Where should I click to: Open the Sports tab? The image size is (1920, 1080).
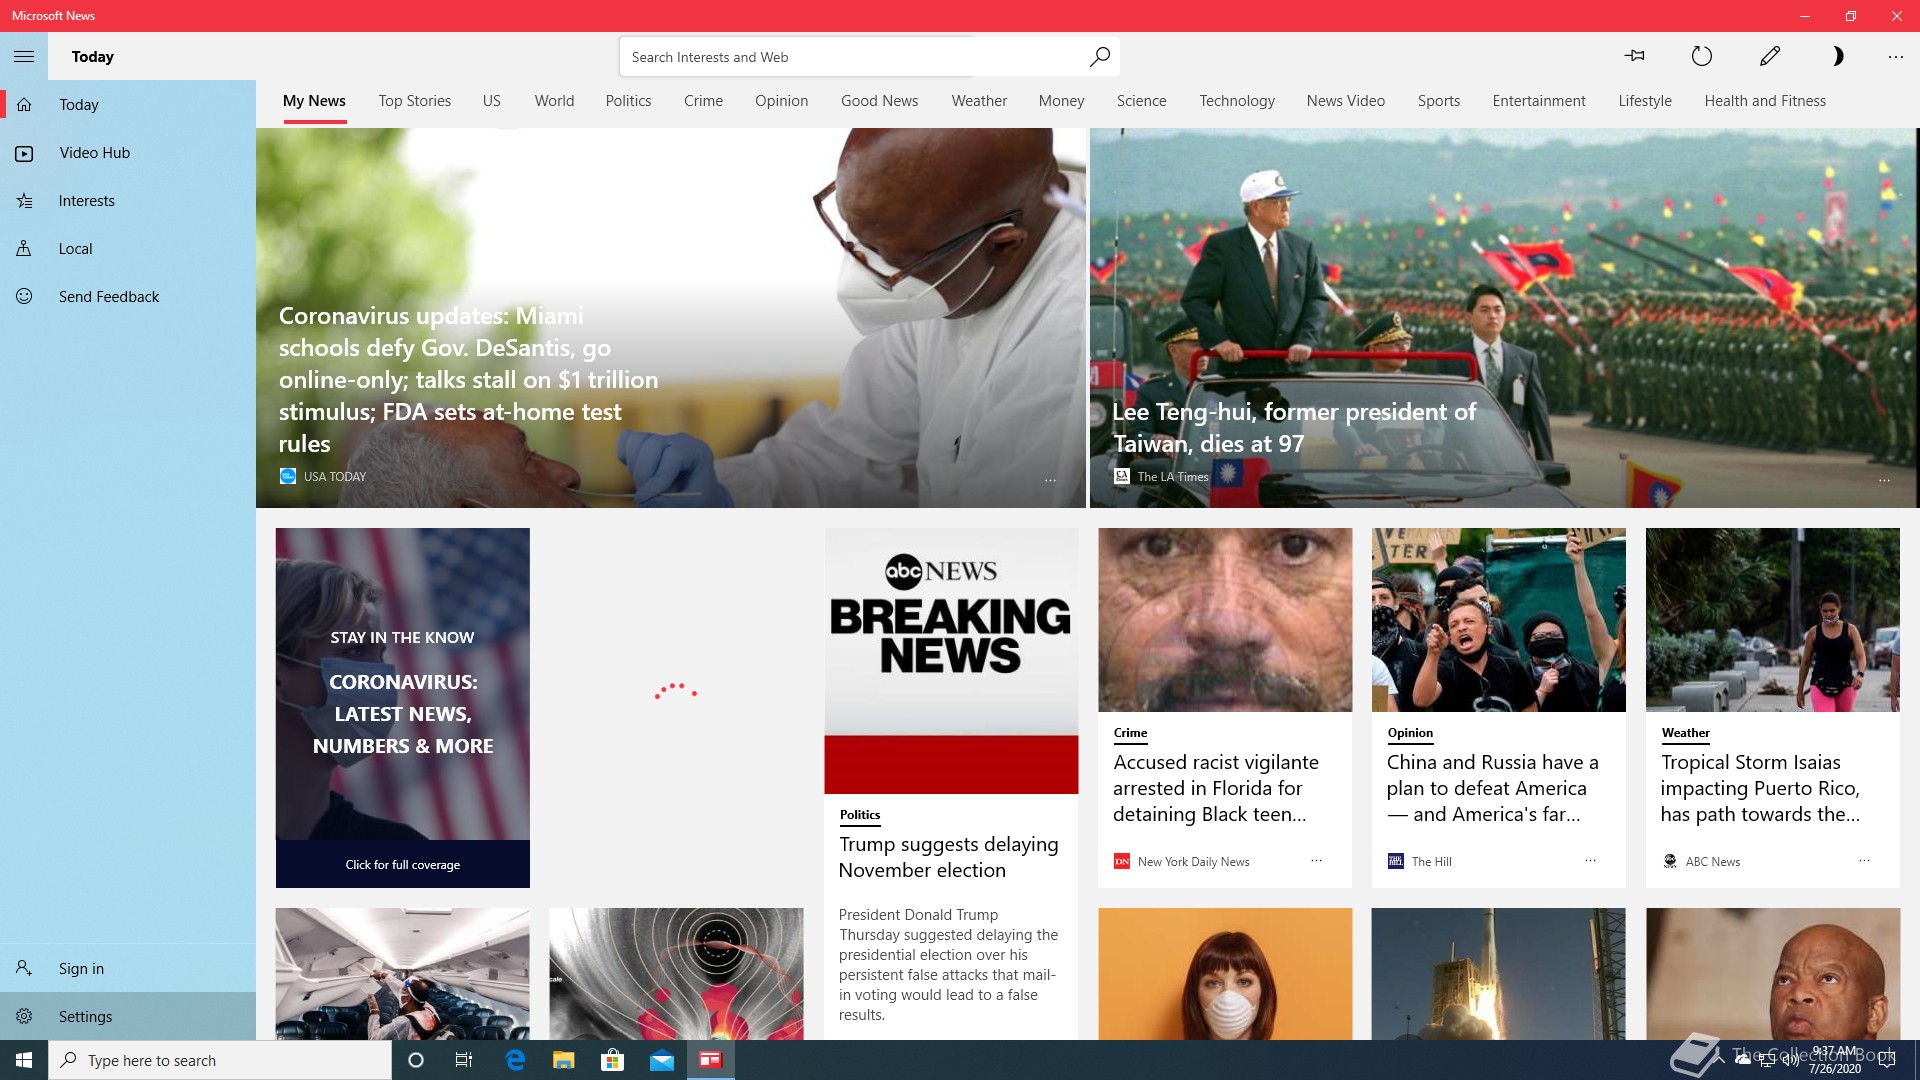1438,101
